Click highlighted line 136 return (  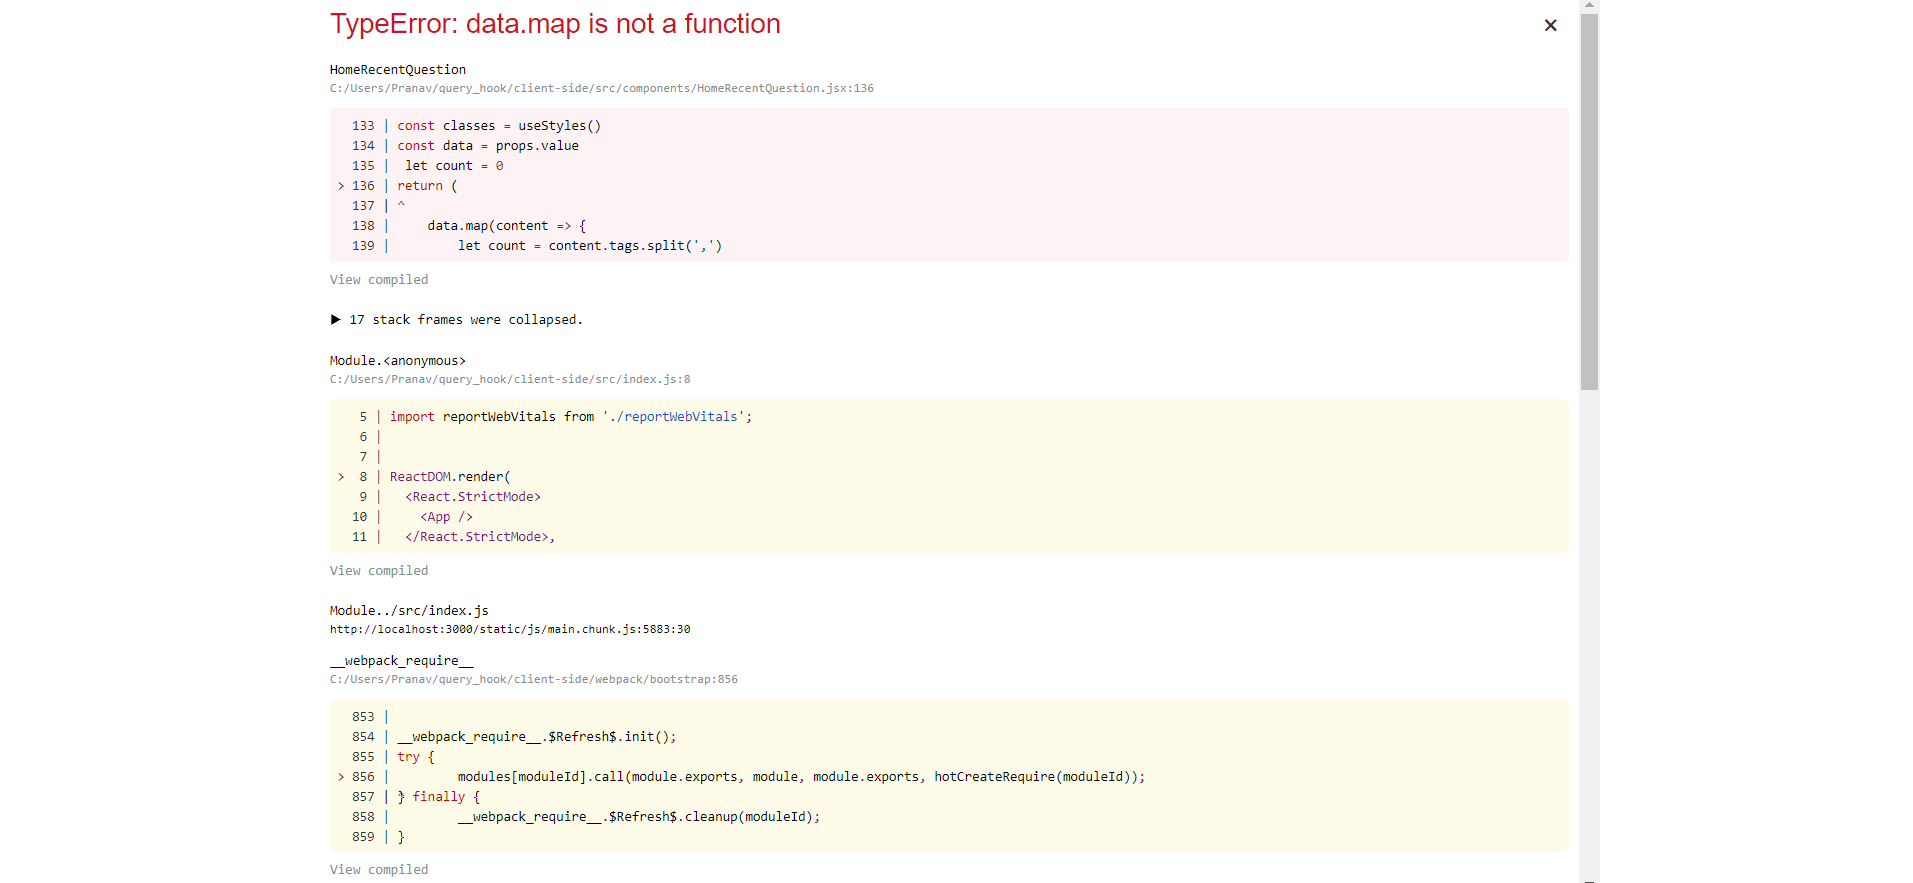click(x=427, y=186)
